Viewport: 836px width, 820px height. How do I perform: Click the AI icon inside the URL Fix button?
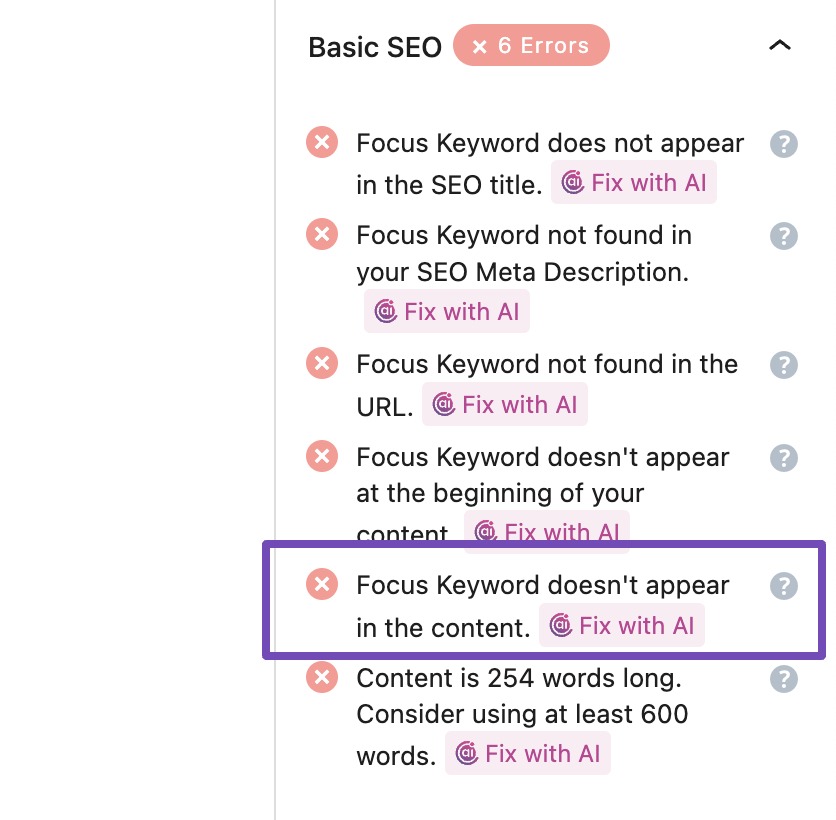tap(445, 404)
